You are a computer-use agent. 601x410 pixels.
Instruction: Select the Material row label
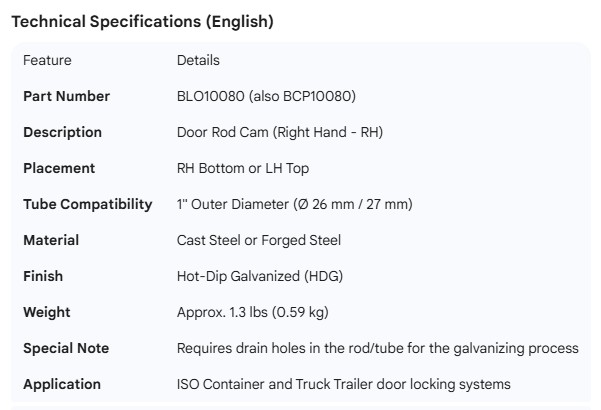[51, 240]
